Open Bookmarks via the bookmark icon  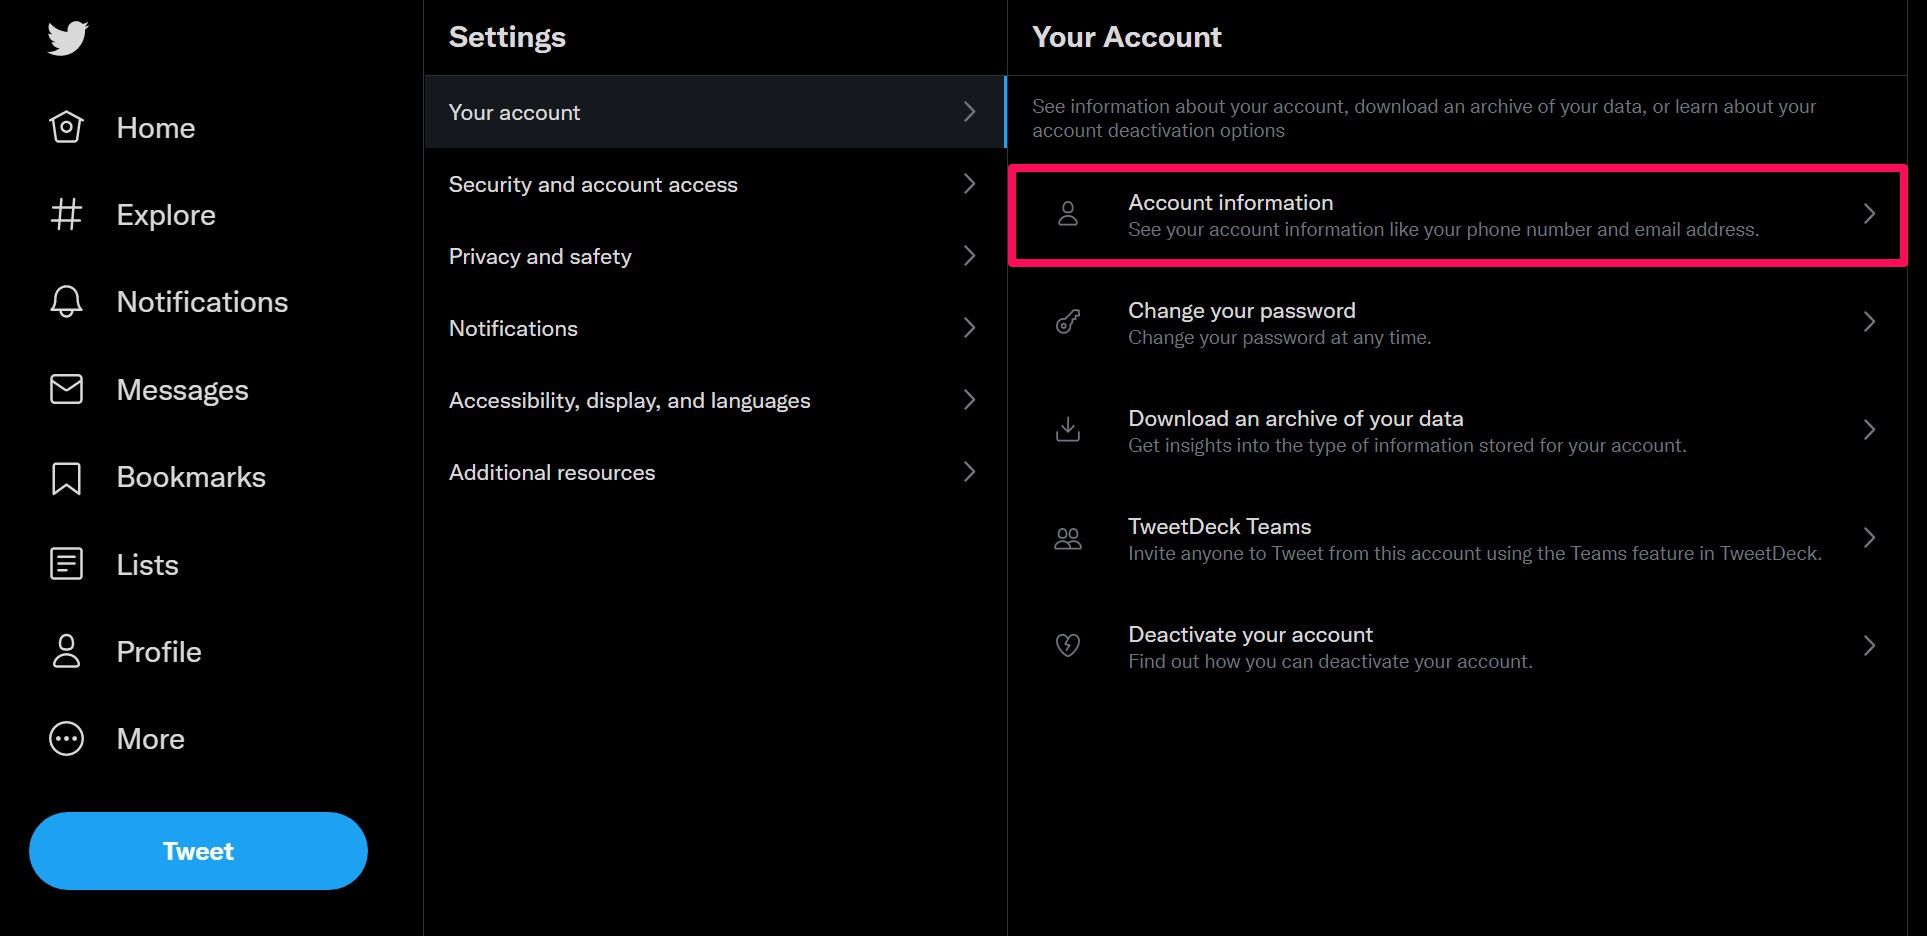(66, 477)
